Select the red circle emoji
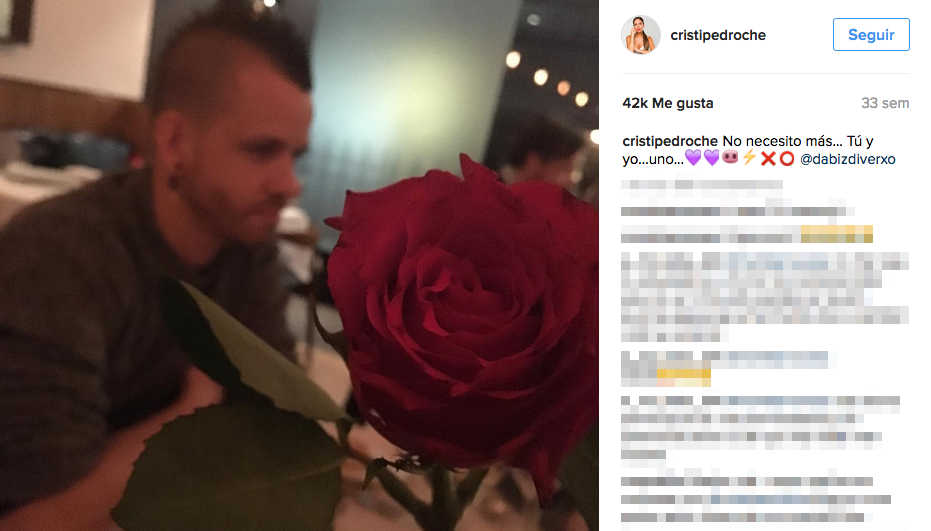931x531 pixels. click(x=787, y=159)
